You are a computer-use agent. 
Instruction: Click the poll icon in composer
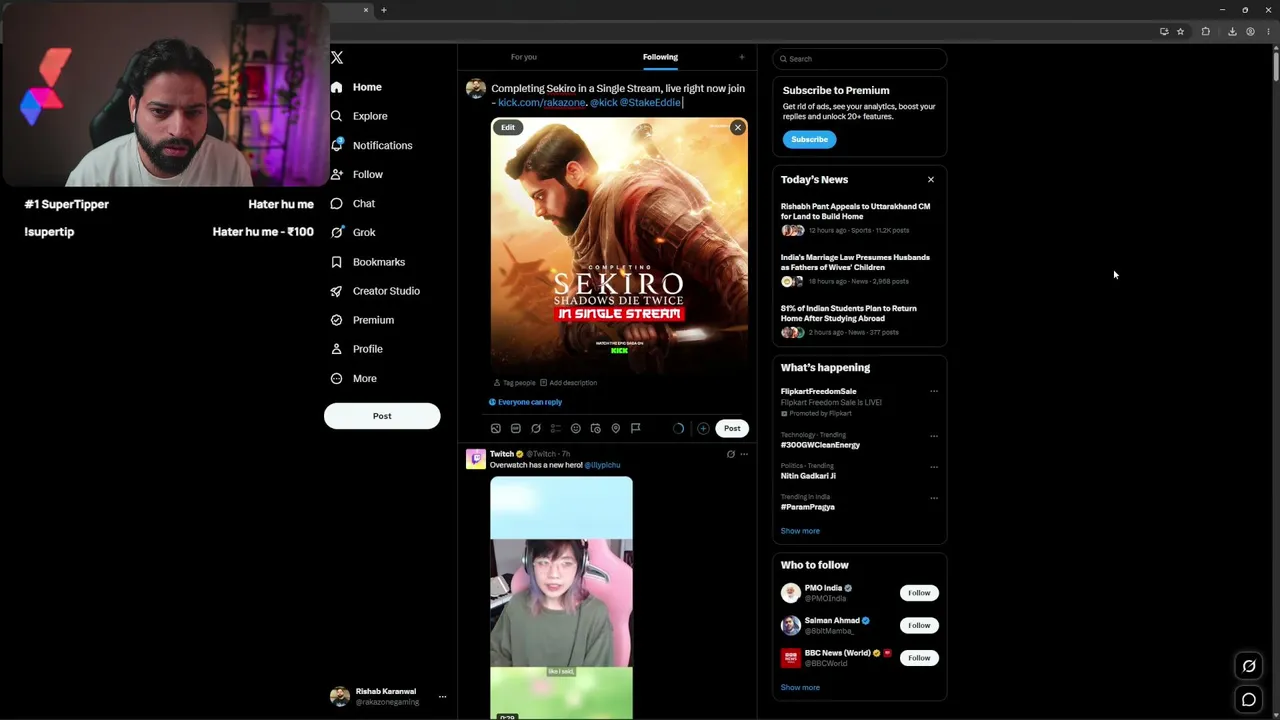pyautogui.click(x=556, y=429)
